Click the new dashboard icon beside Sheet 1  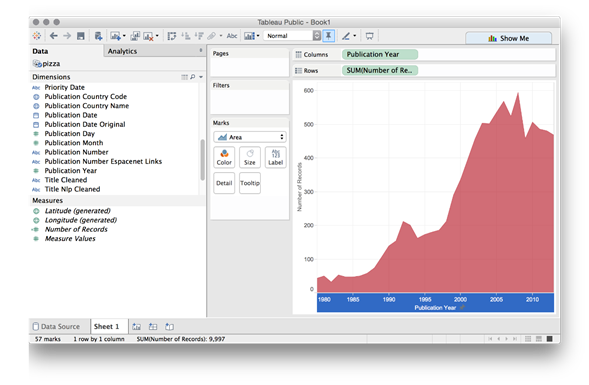click(153, 326)
